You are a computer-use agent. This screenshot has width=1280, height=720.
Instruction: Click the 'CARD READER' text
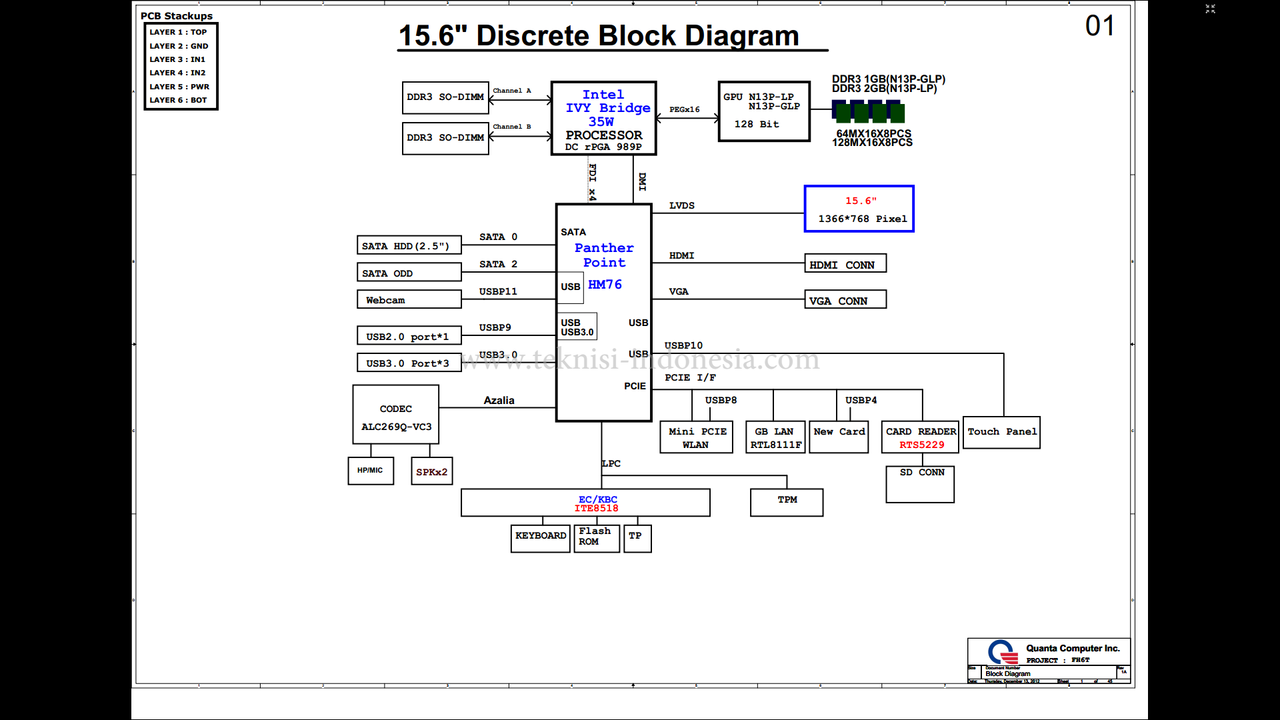(x=921, y=432)
